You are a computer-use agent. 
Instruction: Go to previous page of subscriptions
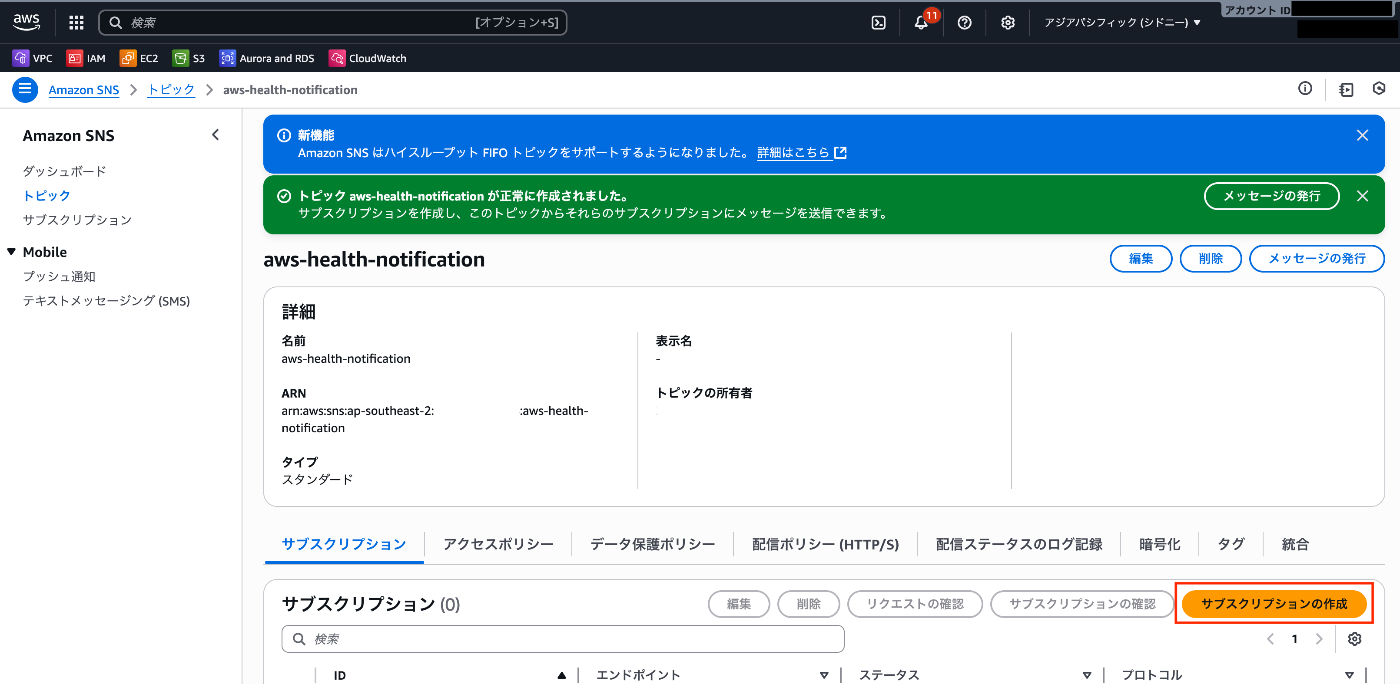pyautogui.click(x=1270, y=639)
